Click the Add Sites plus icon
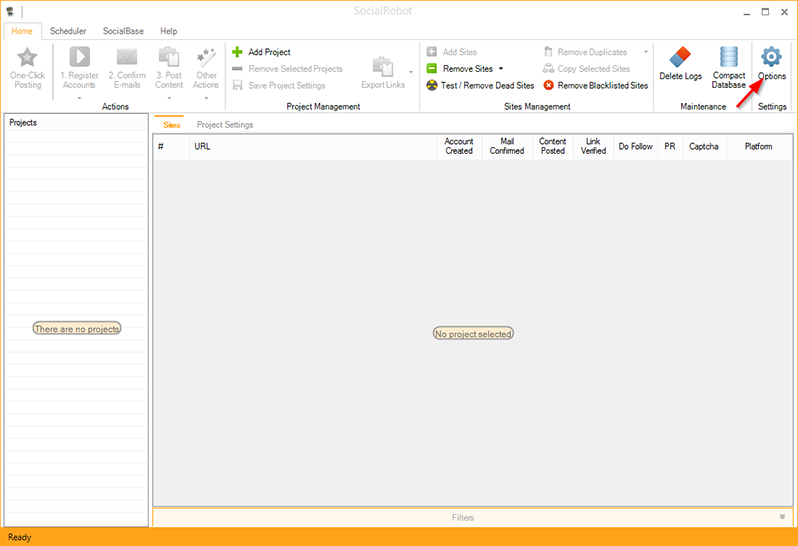This screenshot has height=546, width=798. point(432,52)
